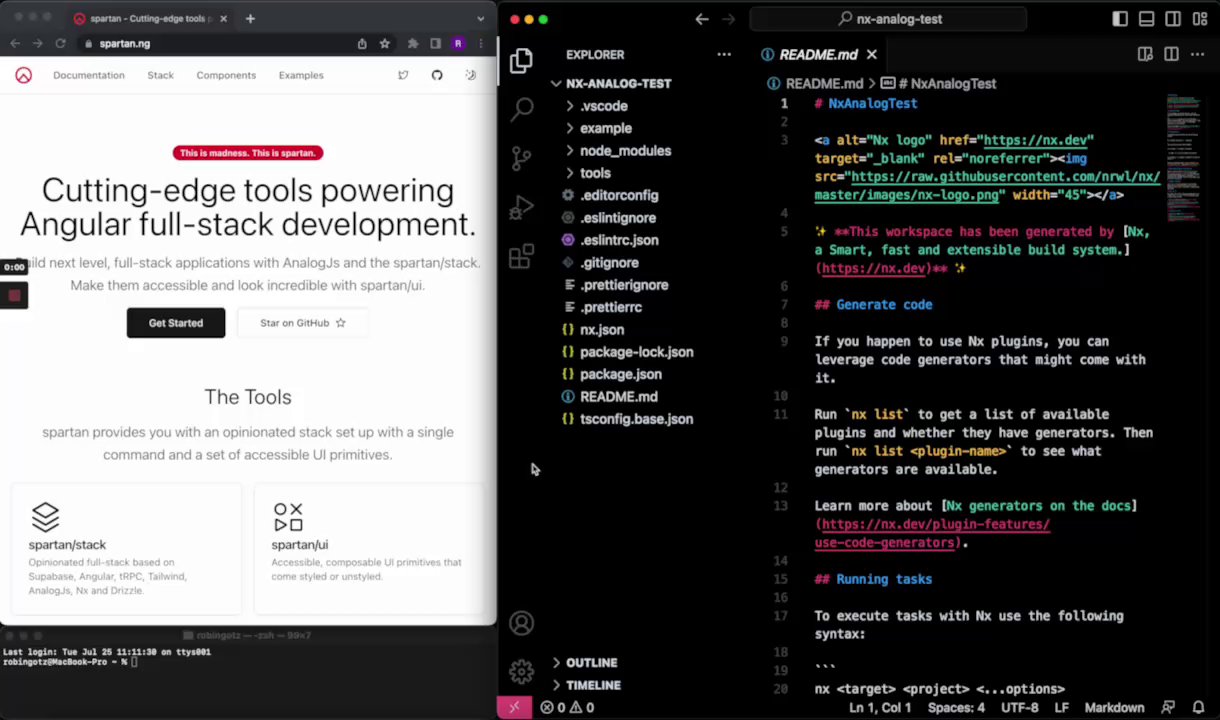Open the VS Code Explorer activity icon

pos(521,61)
